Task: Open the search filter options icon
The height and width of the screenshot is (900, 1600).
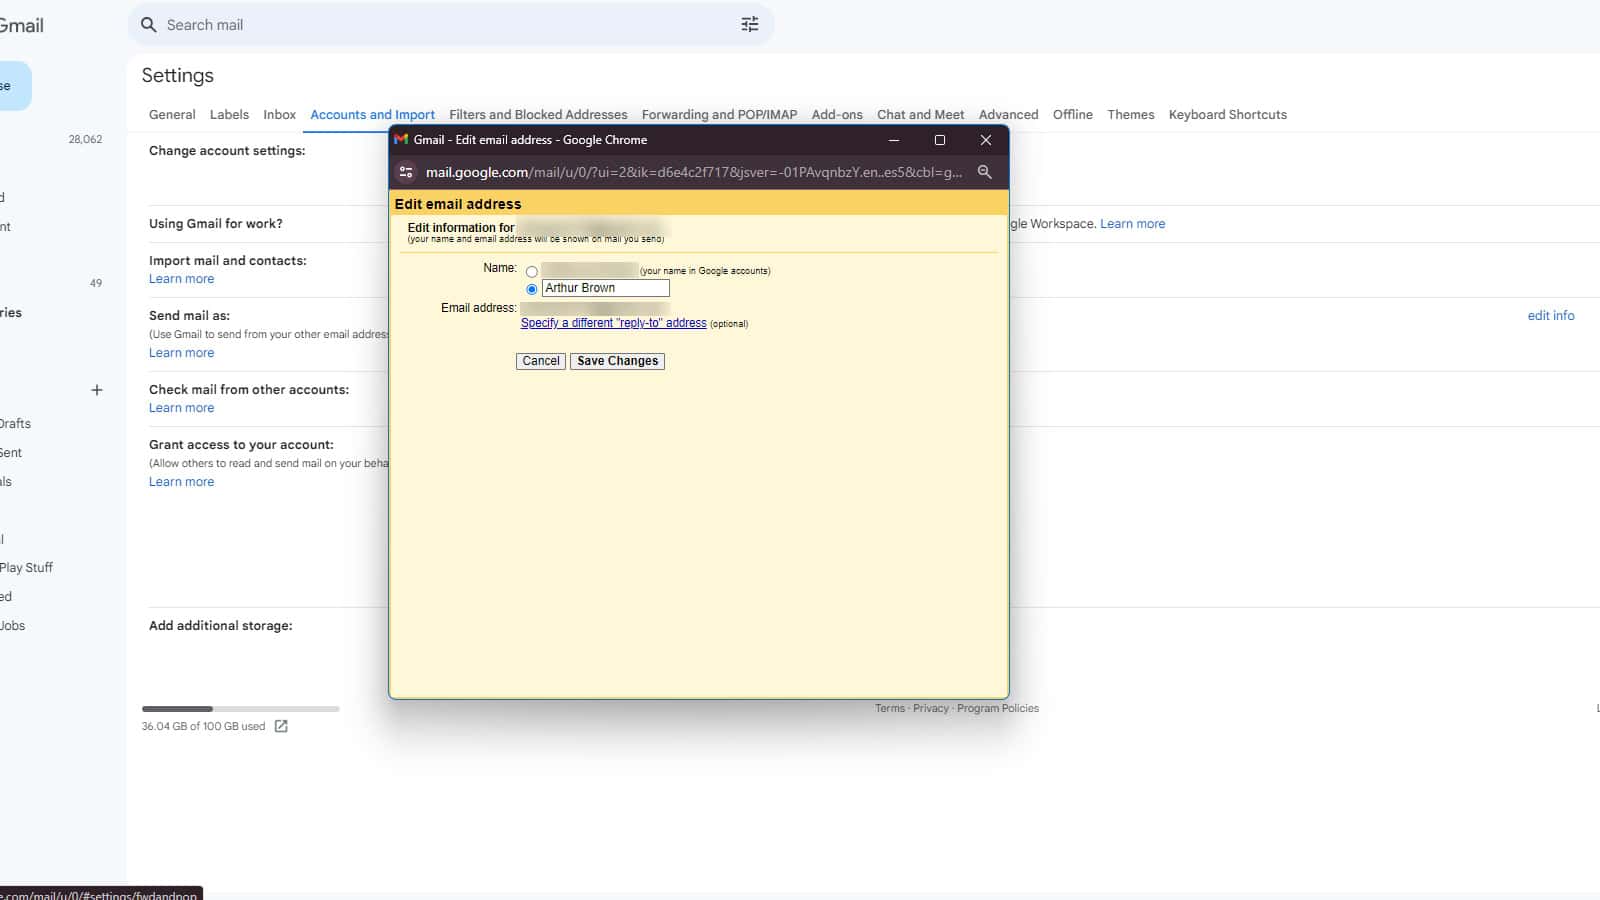Action: click(749, 25)
